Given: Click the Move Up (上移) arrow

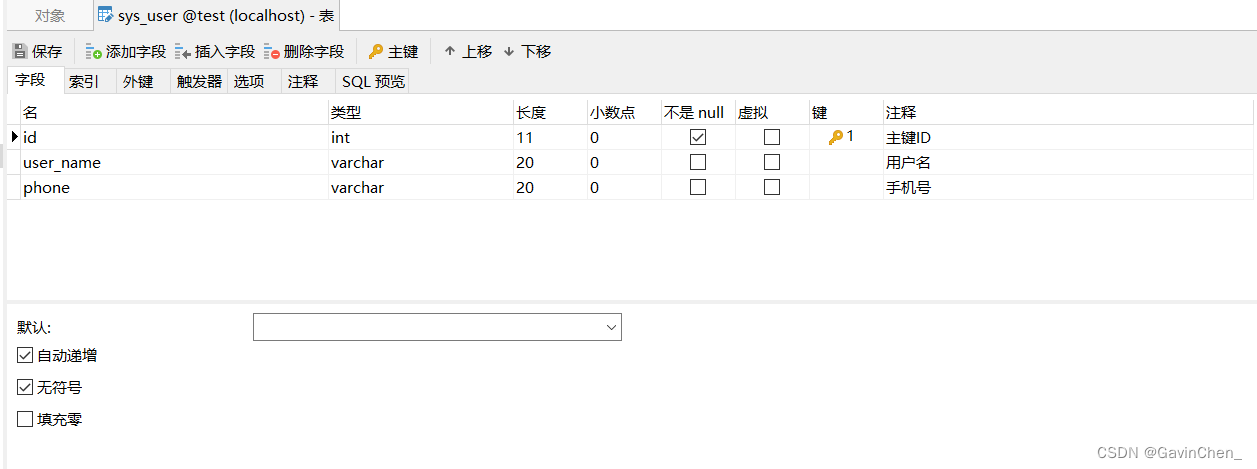Looking at the screenshot, I should click(450, 51).
